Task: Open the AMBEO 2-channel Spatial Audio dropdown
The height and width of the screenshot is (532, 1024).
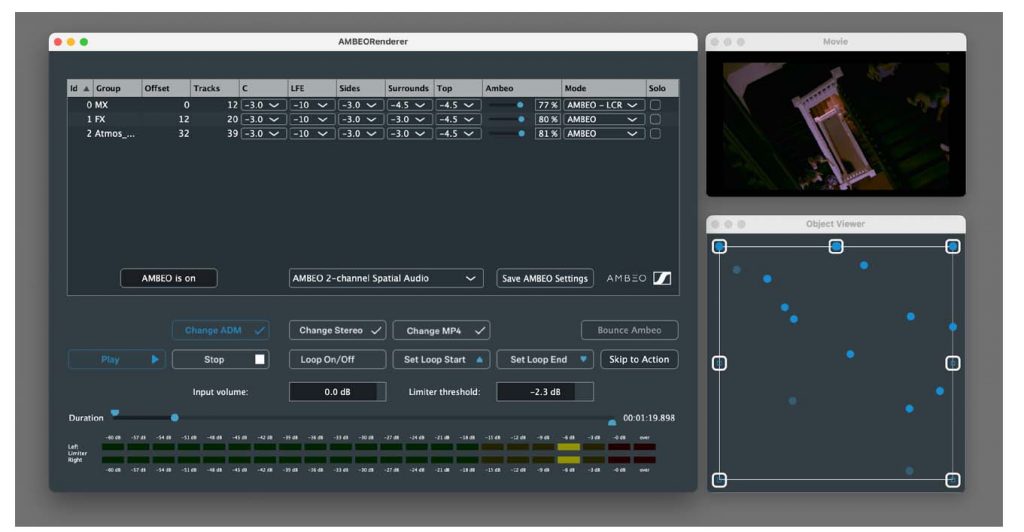Action: [384, 278]
